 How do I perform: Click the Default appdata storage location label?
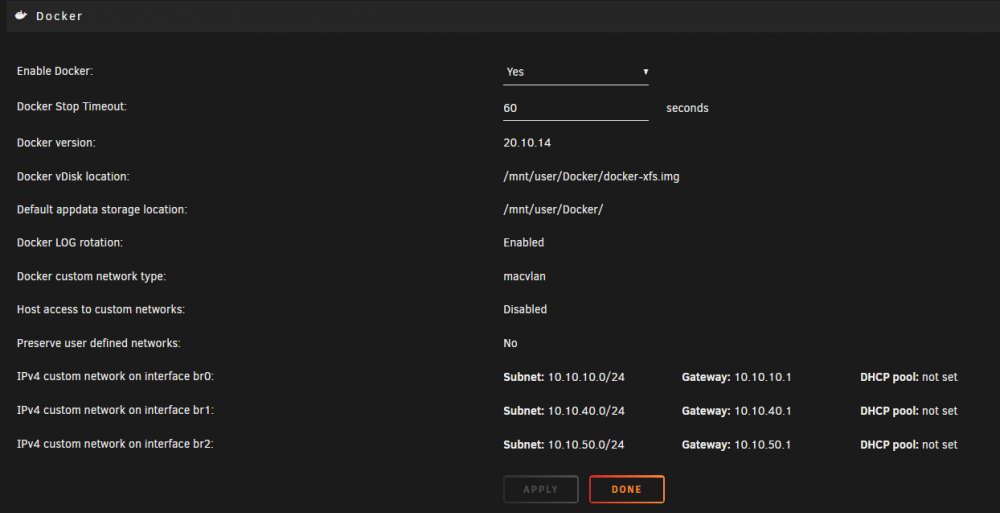coord(102,210)
